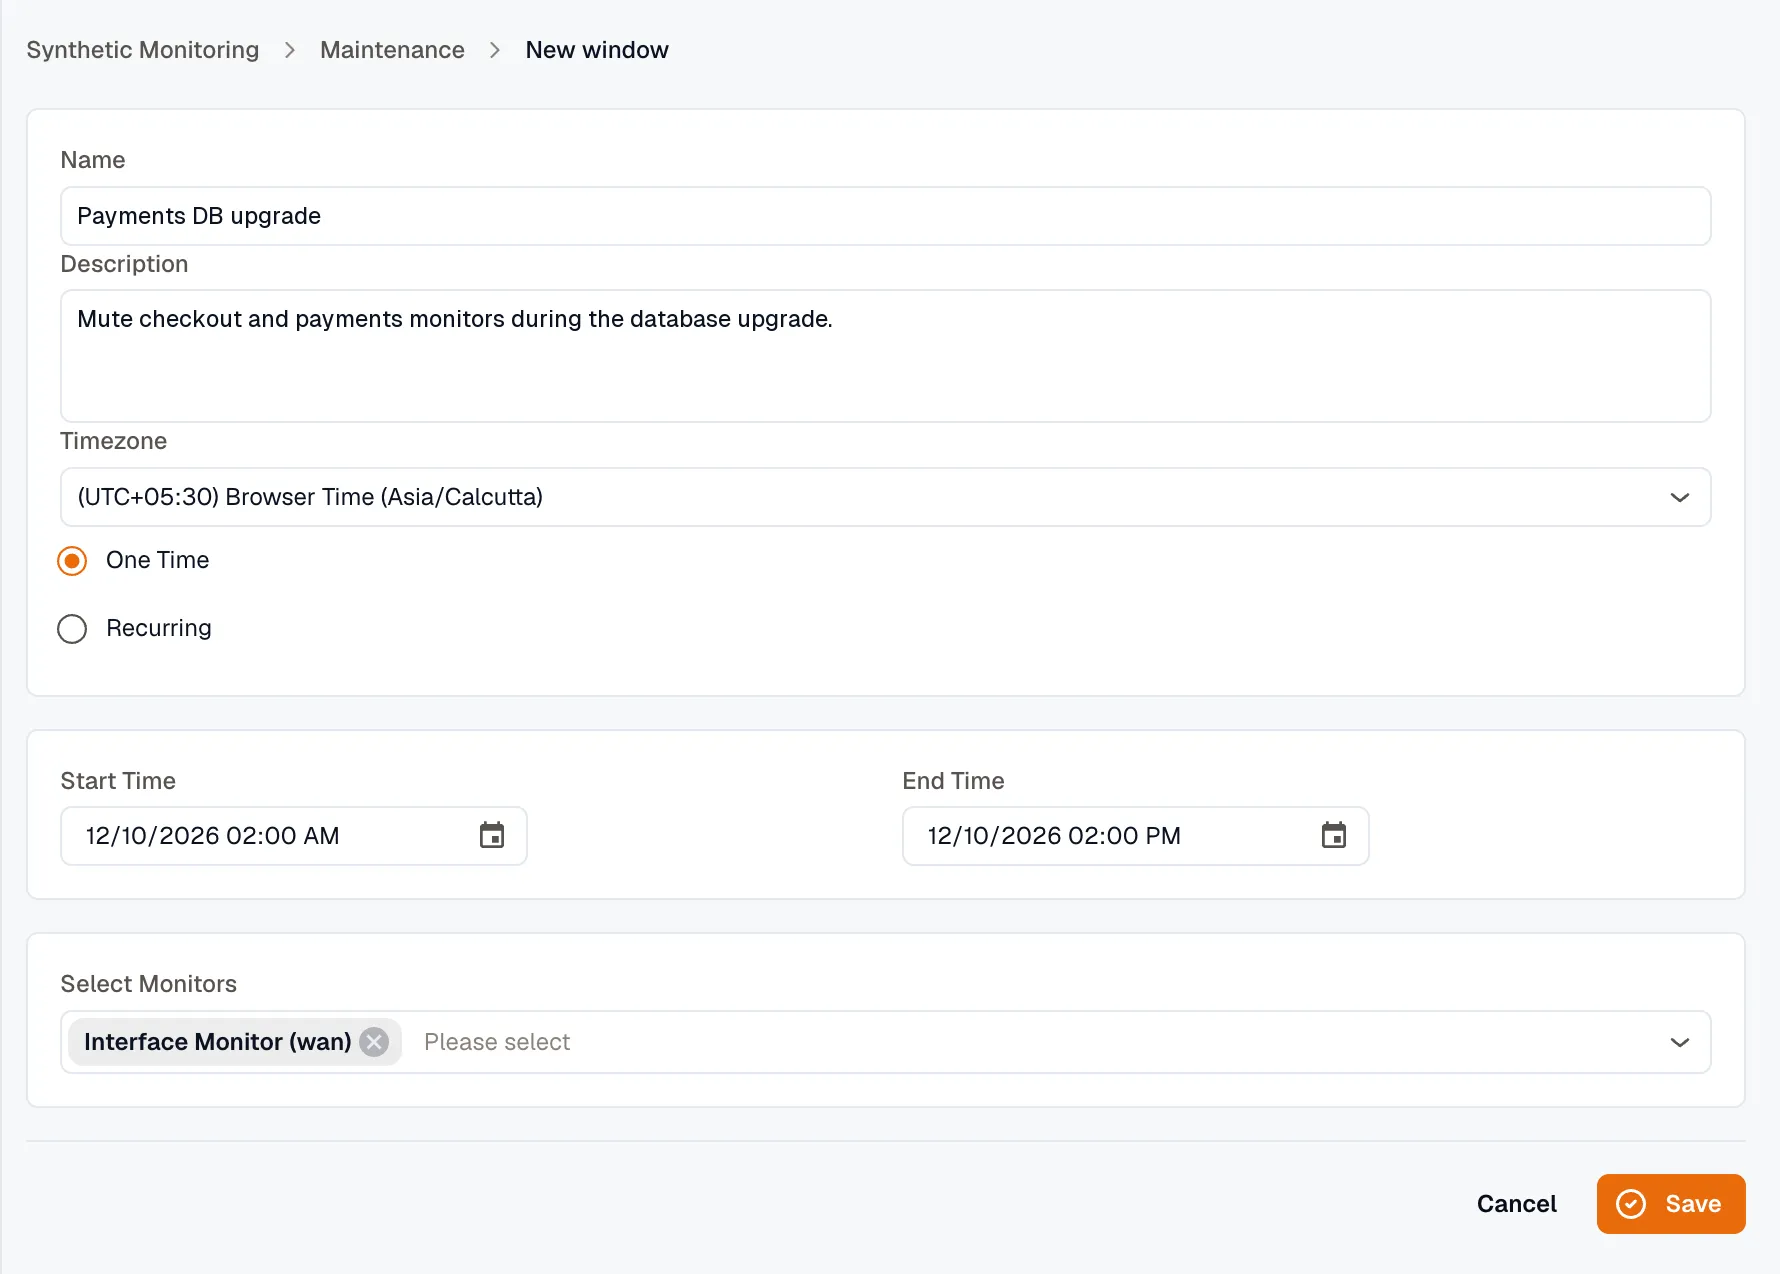The height and width of the screenshot is (1274, 1780).
Task: Open the End Time calendar picker icon
Action: tap(1334, 835)
